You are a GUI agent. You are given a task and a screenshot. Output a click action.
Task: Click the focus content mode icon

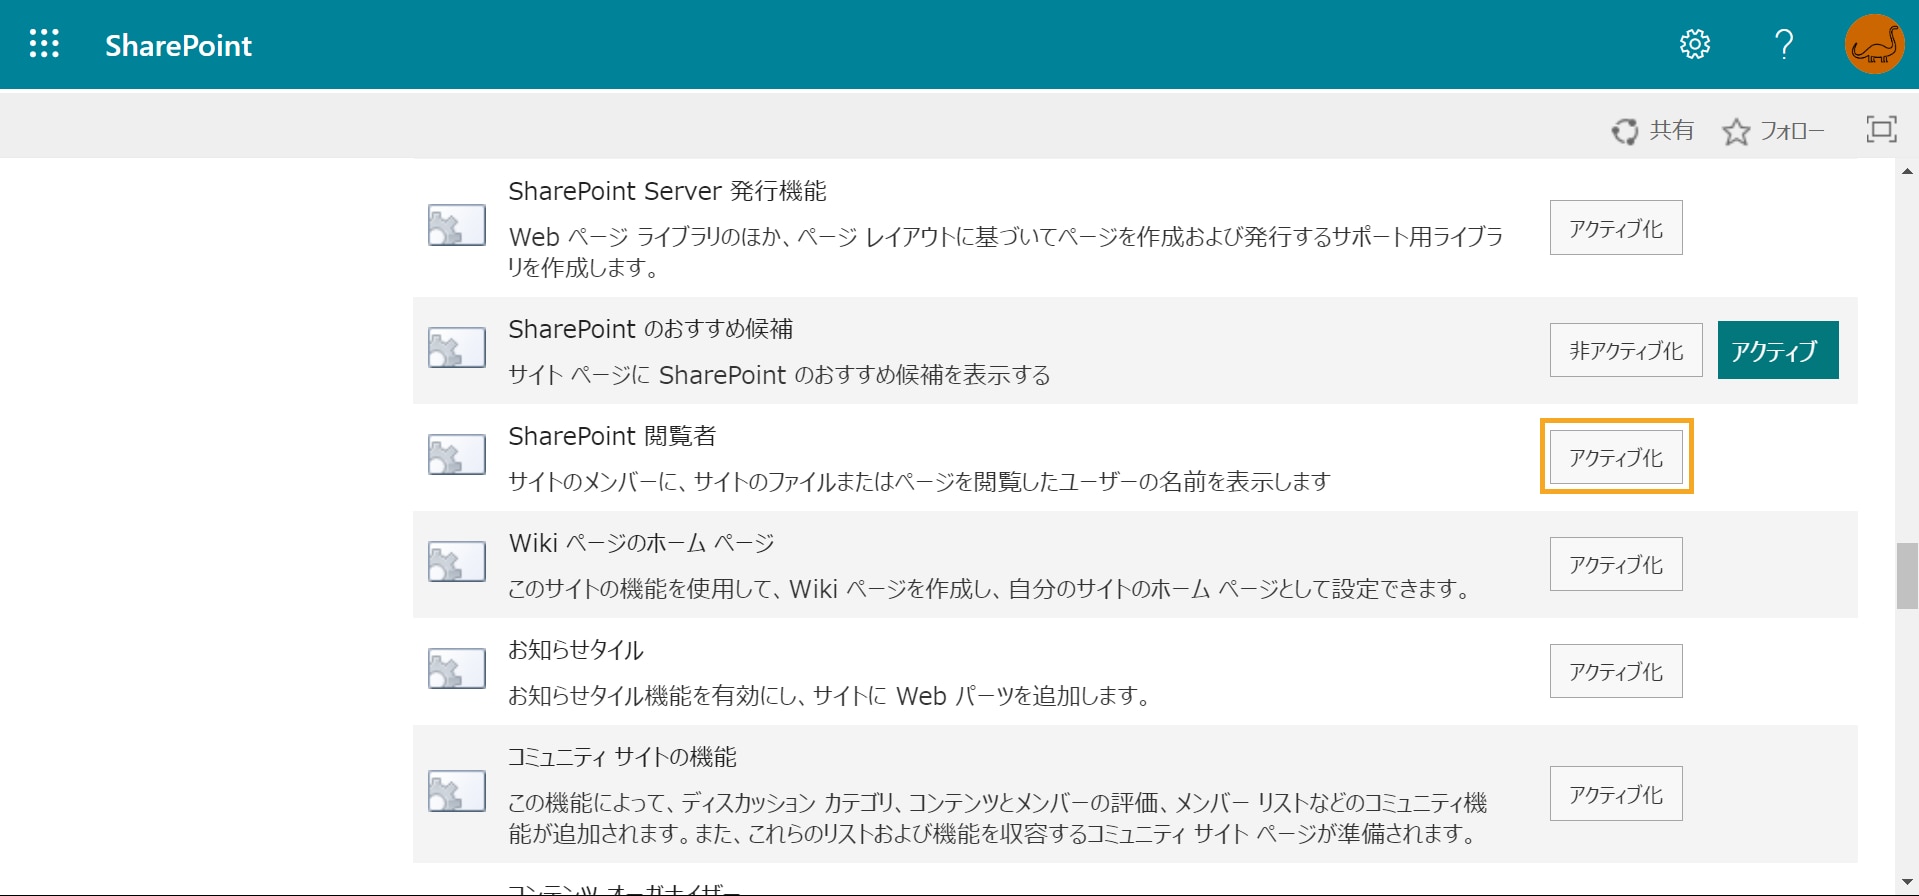(x=1882, y=129)
